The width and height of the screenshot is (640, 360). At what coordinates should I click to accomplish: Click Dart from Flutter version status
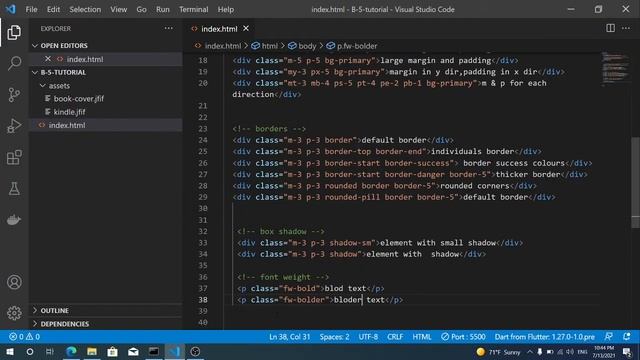[x=544, y=337]
